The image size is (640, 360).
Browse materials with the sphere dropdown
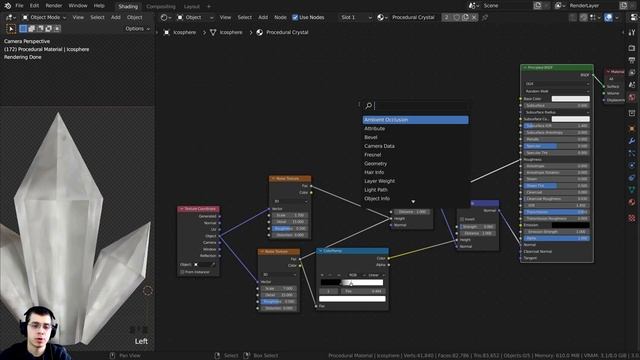pyautogui.click(x=382, y=18)
